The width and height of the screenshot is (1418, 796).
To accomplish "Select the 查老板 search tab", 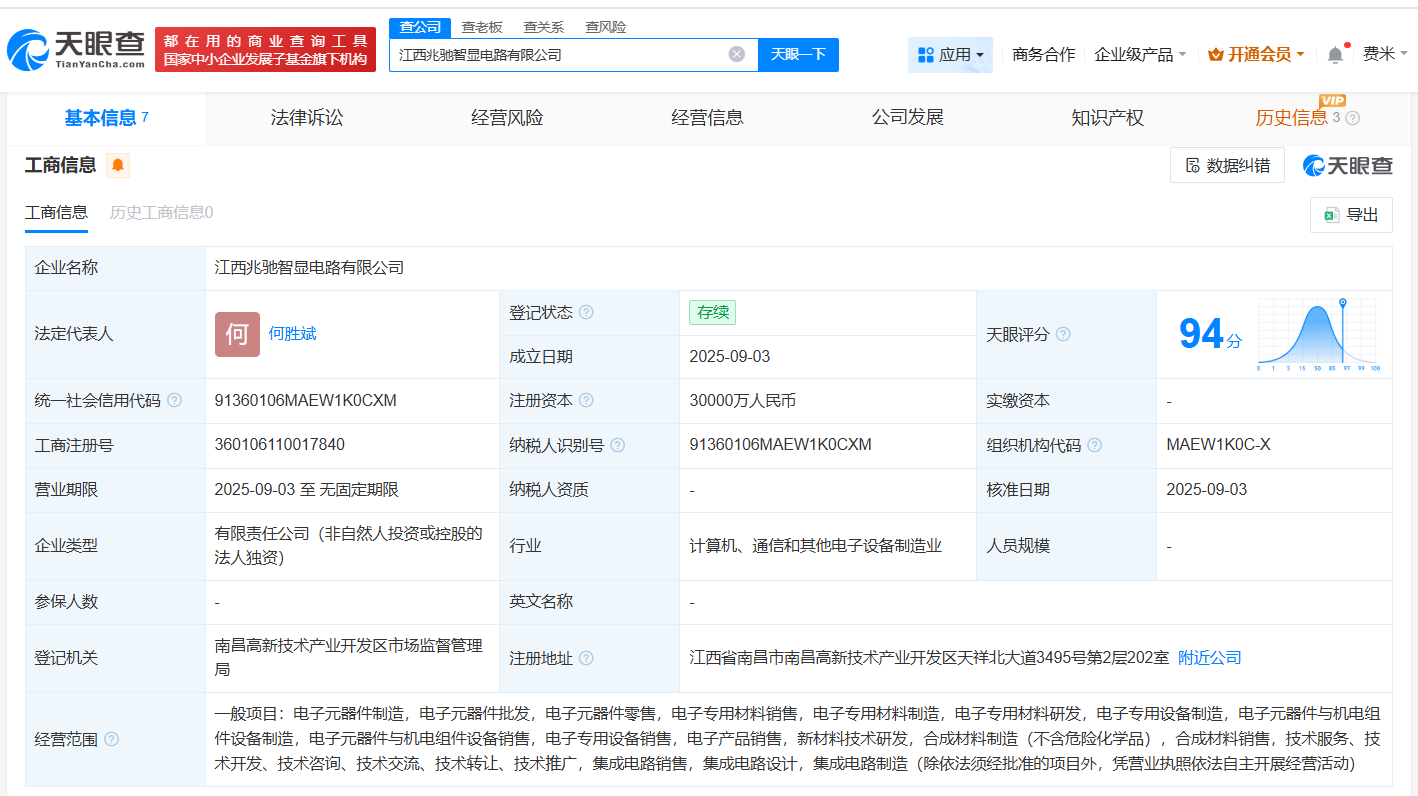I will [x=482, y=27].
